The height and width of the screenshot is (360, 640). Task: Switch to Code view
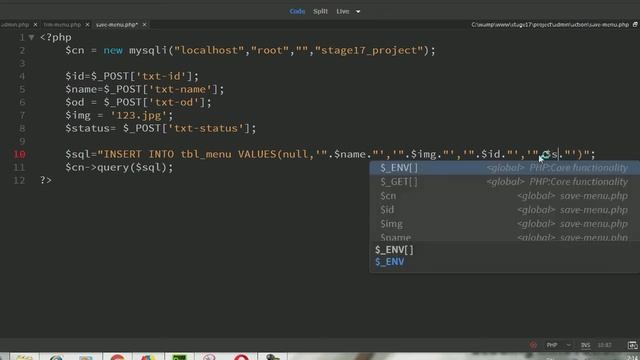(x=297, y=11)
